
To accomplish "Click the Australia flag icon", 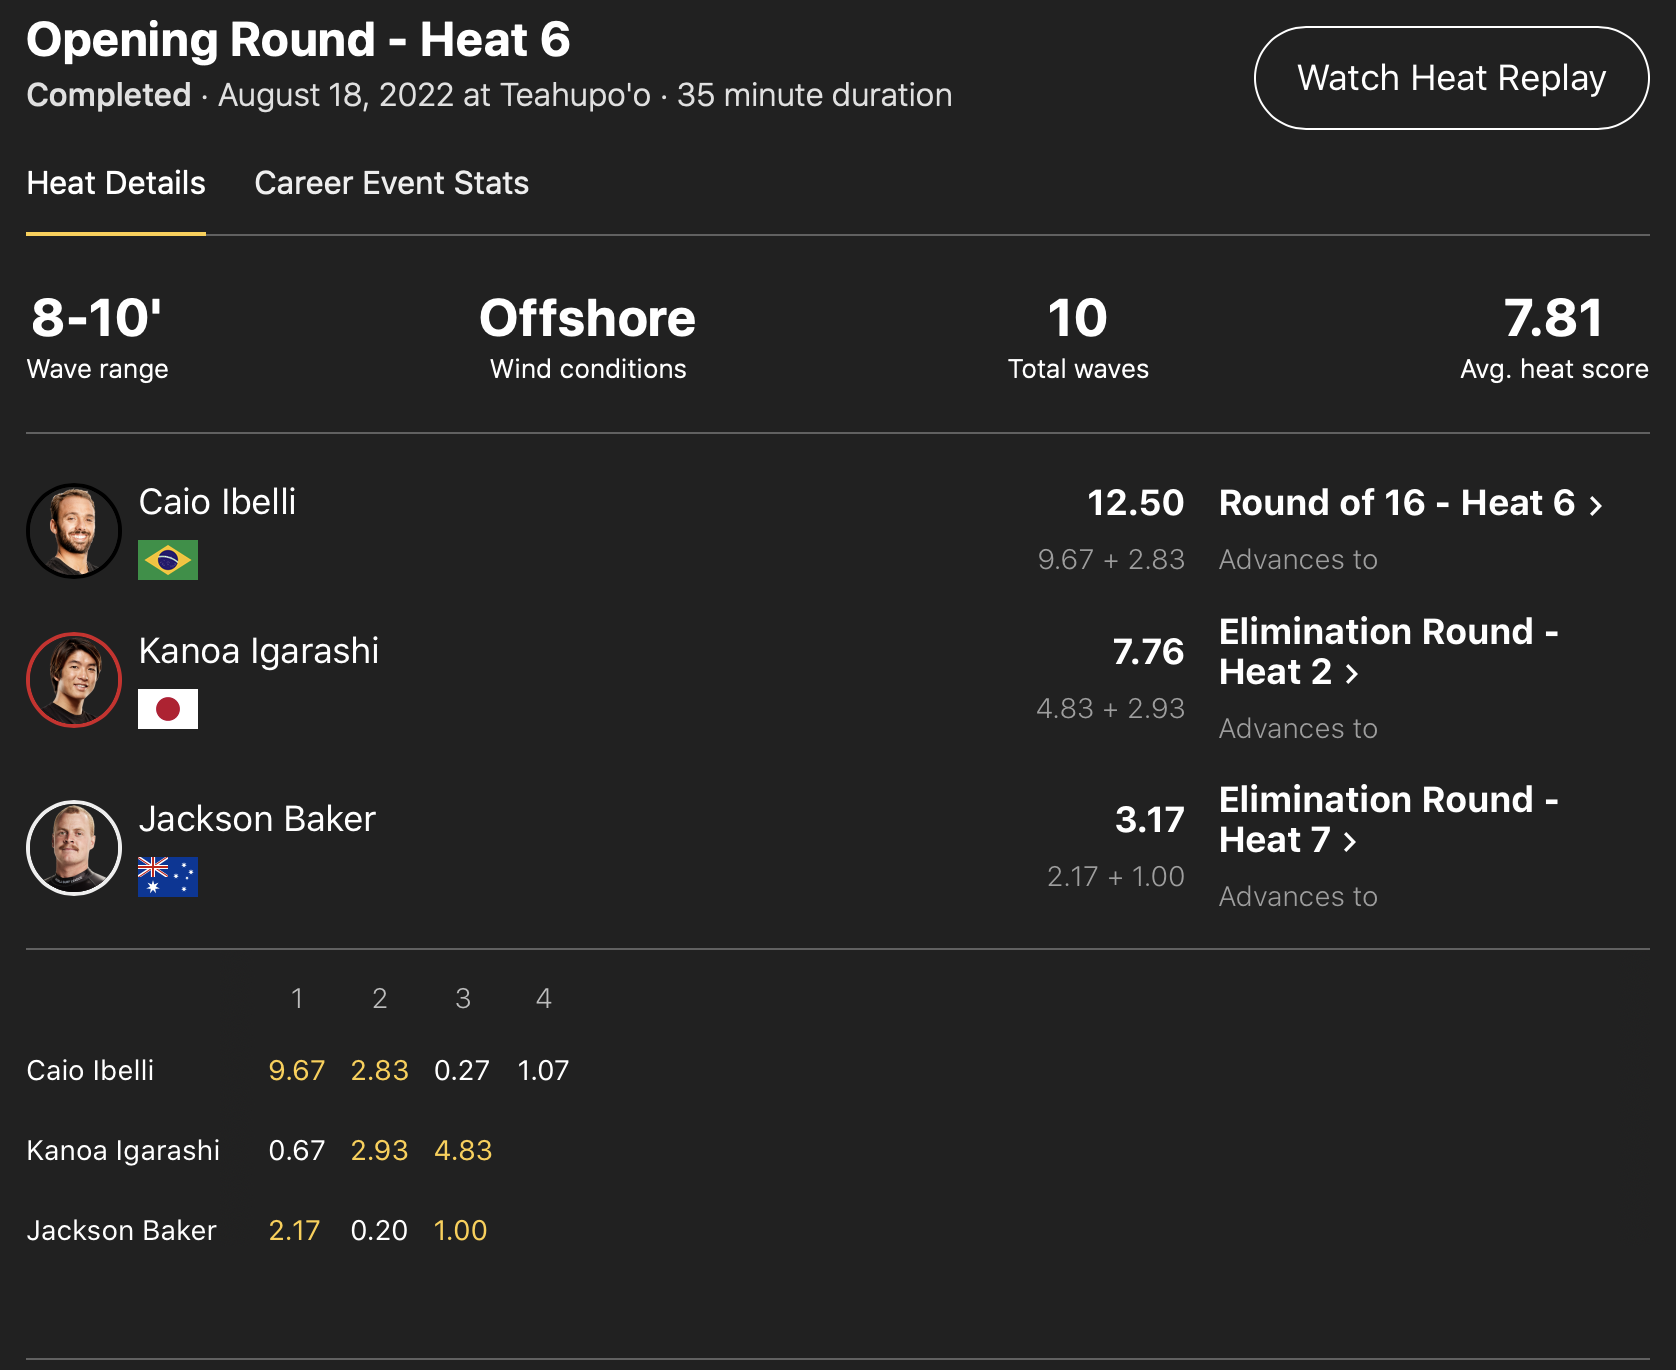I will pos(168,877).
